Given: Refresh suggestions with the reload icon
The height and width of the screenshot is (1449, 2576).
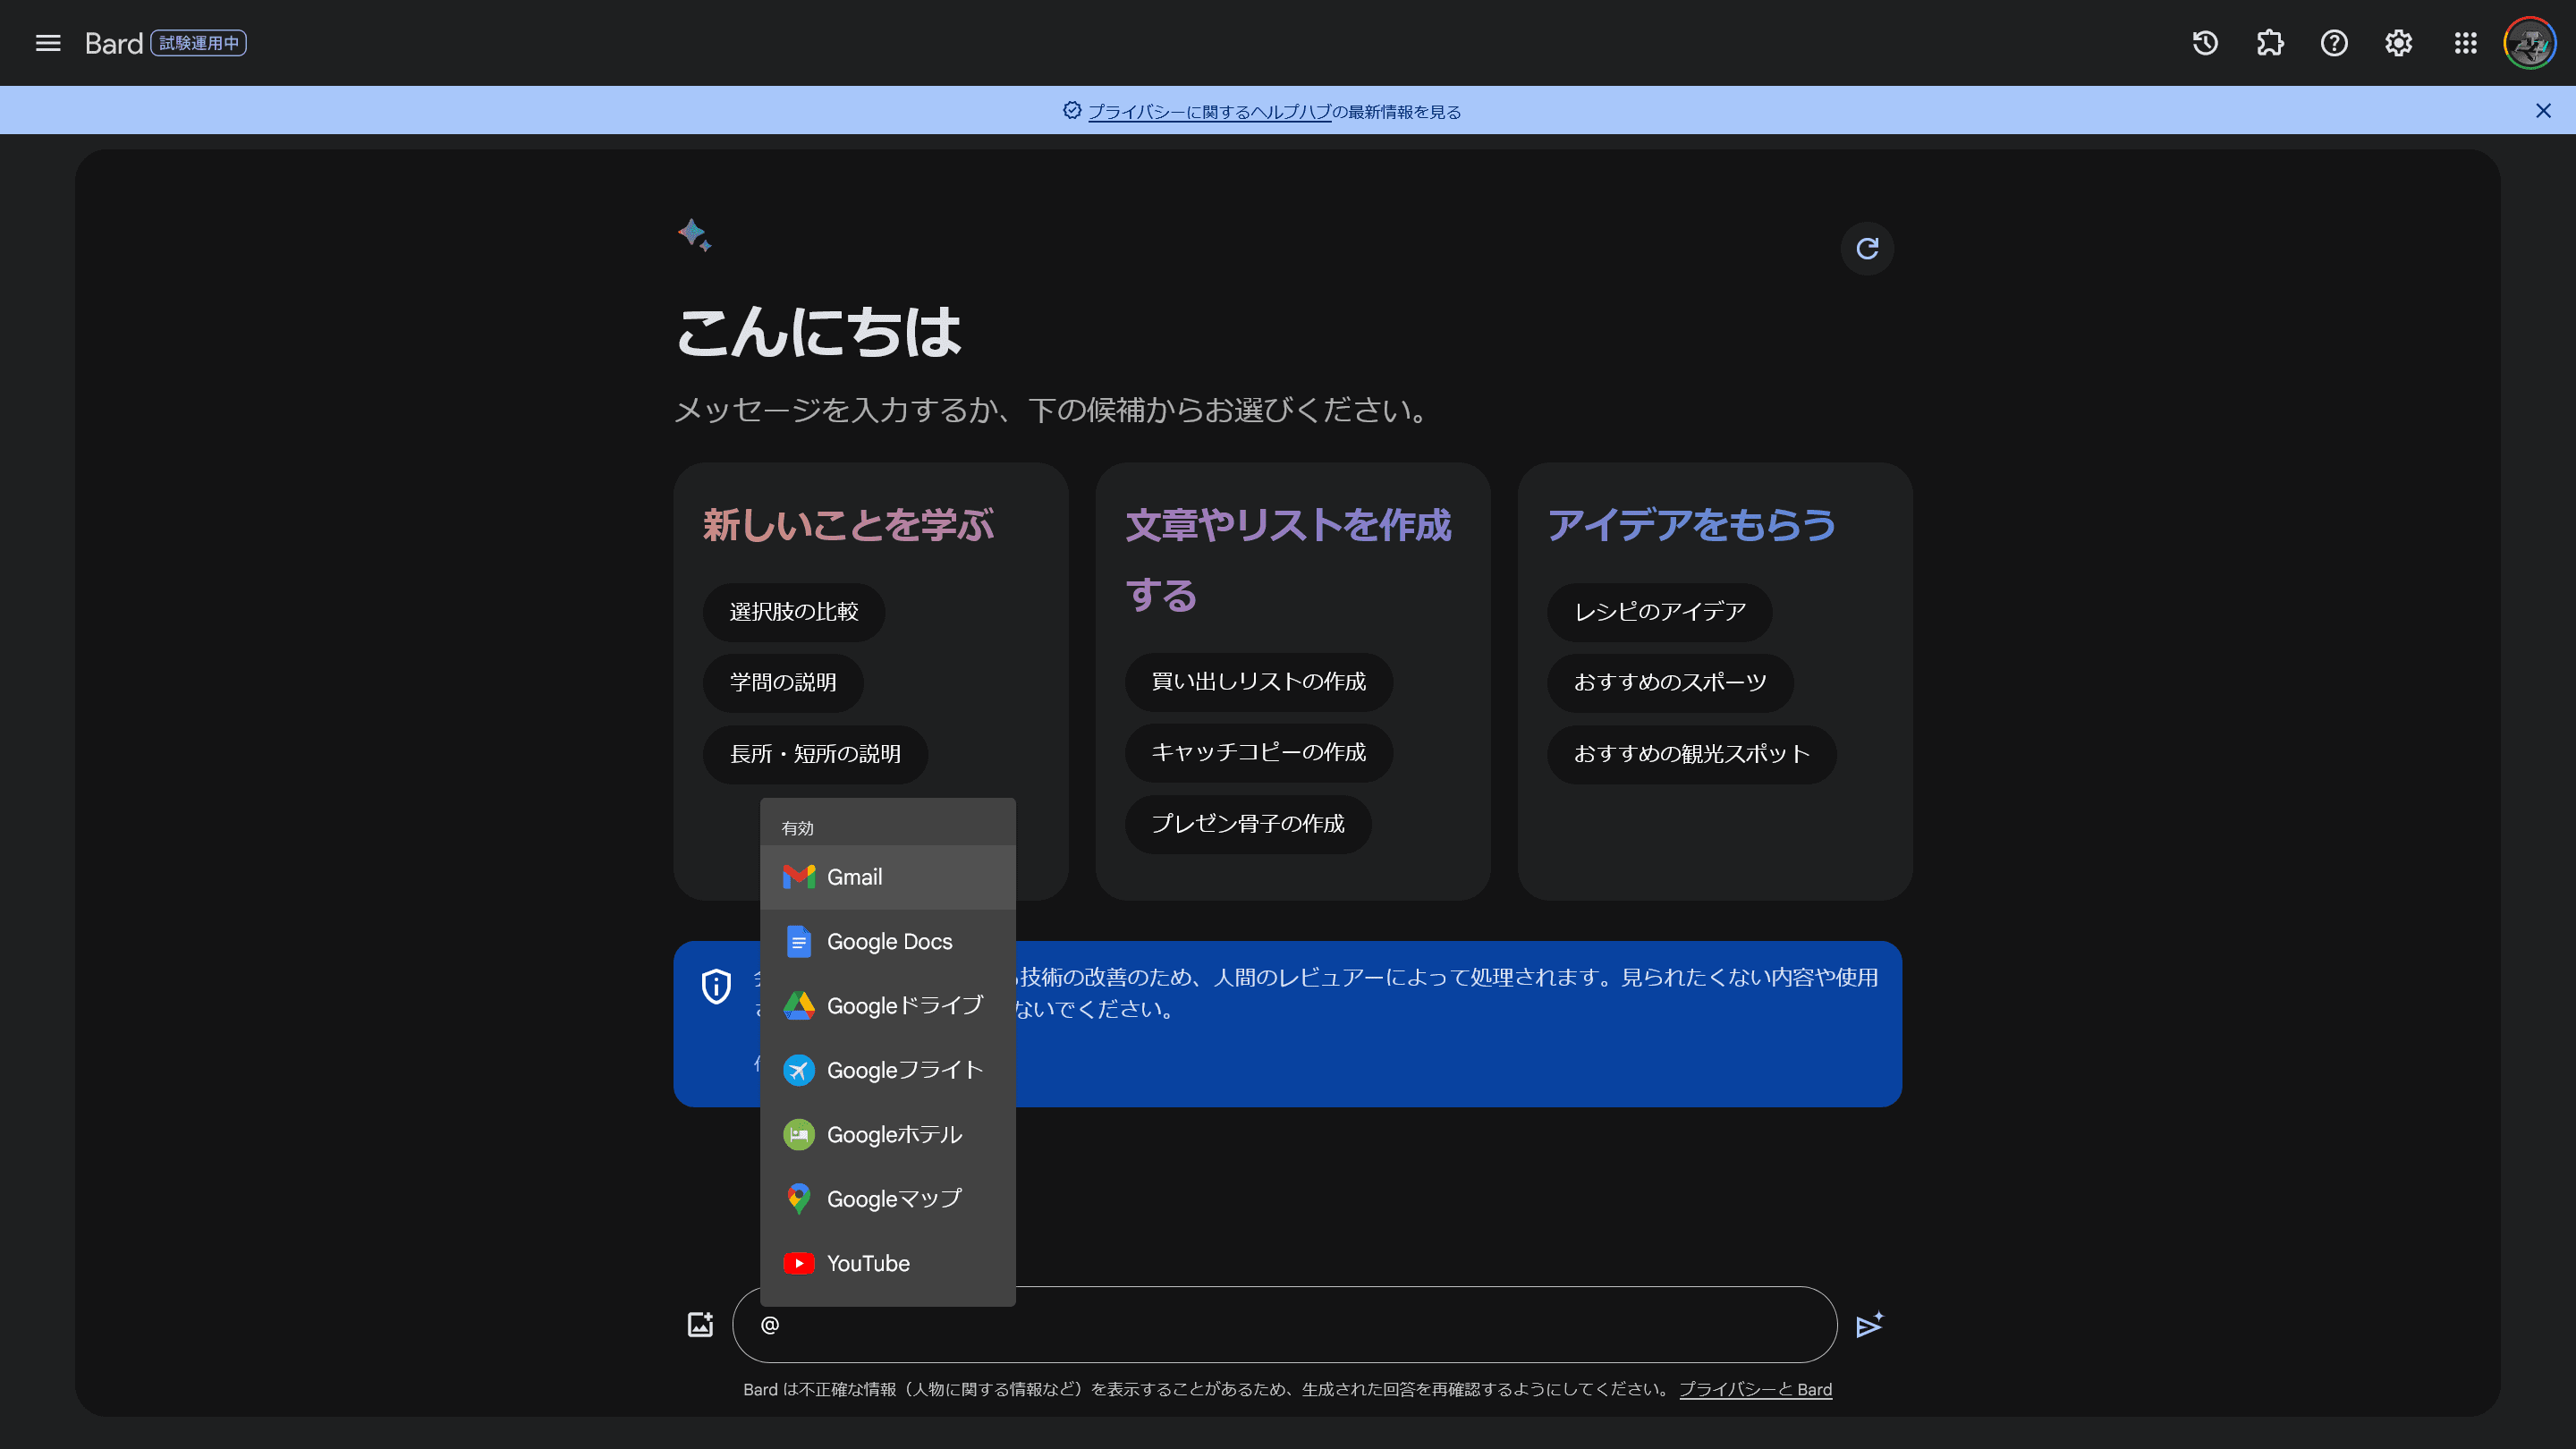Looking at the screenshot, I should tap(1867, 248).
